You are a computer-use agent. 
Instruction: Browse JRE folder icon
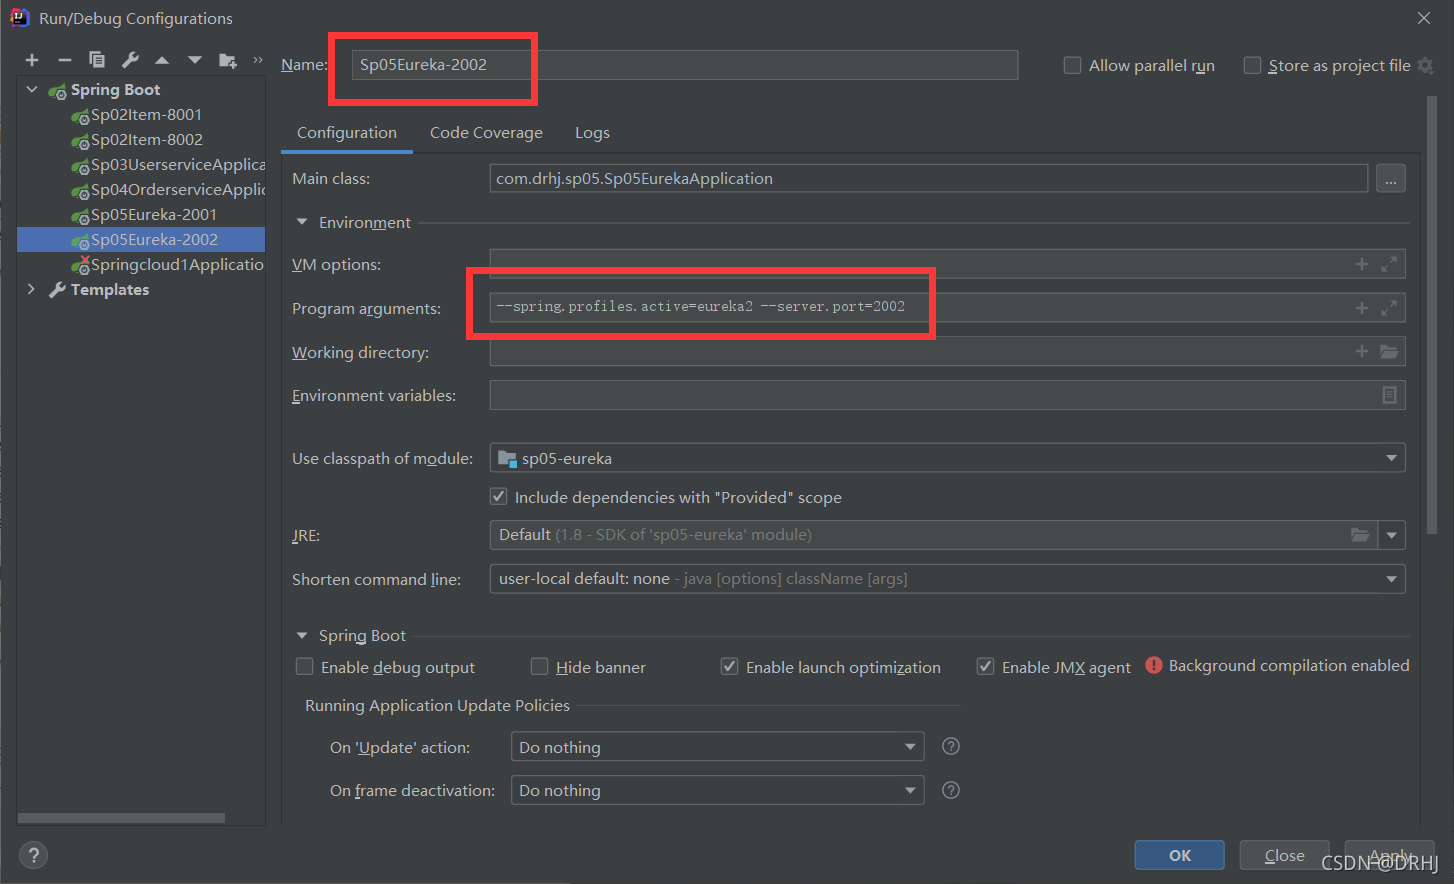tap(1360, 535)
